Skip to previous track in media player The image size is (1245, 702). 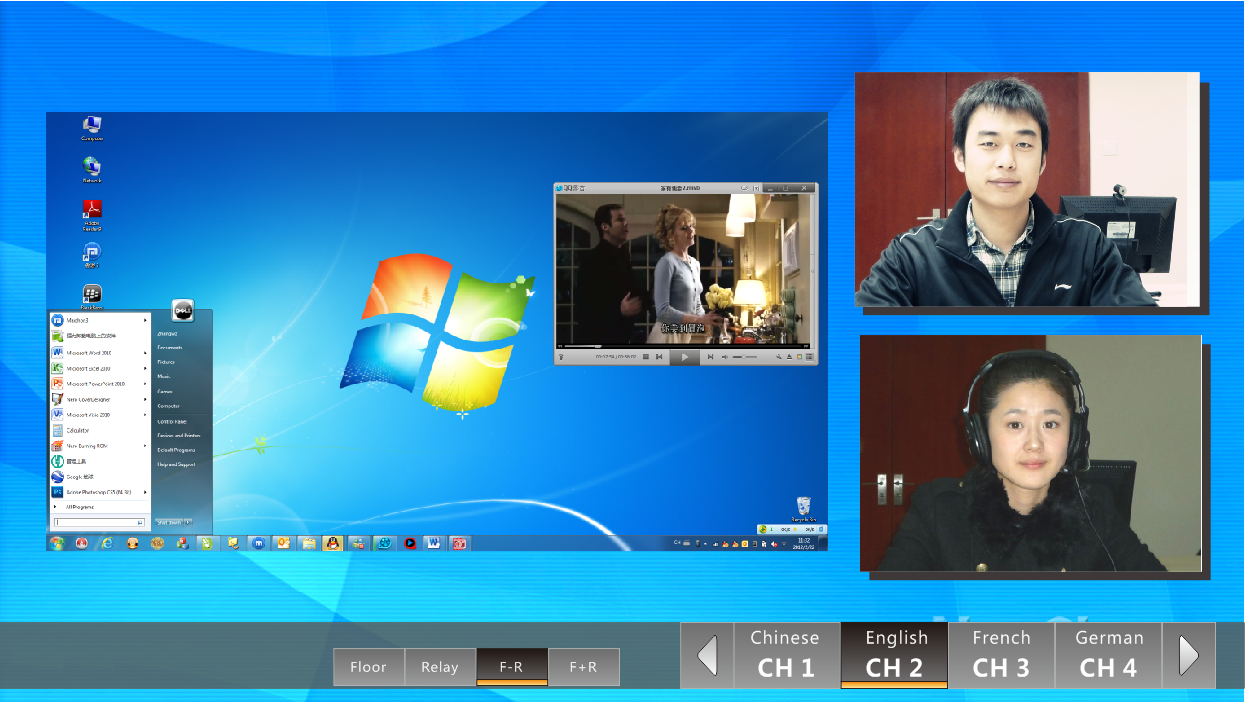[659, 357]
